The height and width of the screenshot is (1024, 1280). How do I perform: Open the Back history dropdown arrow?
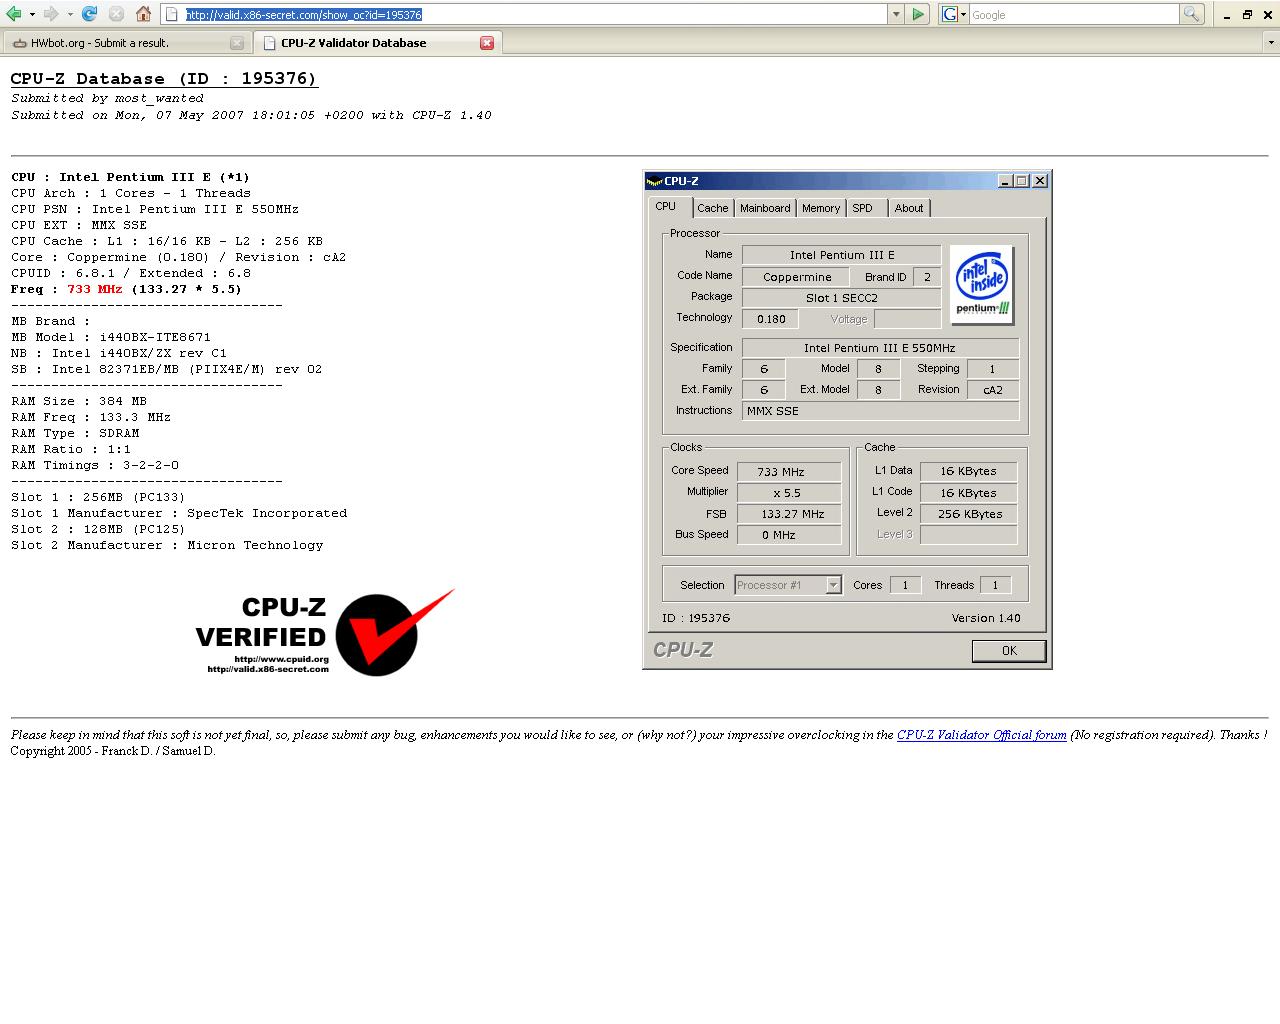[32, 14]
